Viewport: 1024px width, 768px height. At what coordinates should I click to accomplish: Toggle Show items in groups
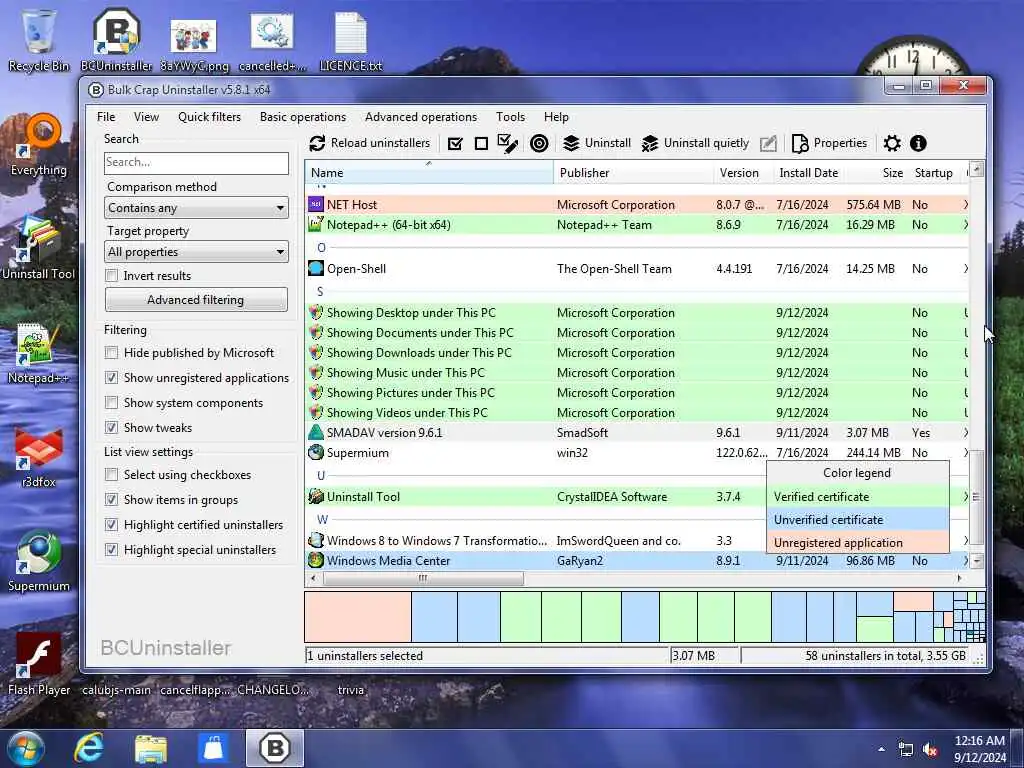click(112, 500)
